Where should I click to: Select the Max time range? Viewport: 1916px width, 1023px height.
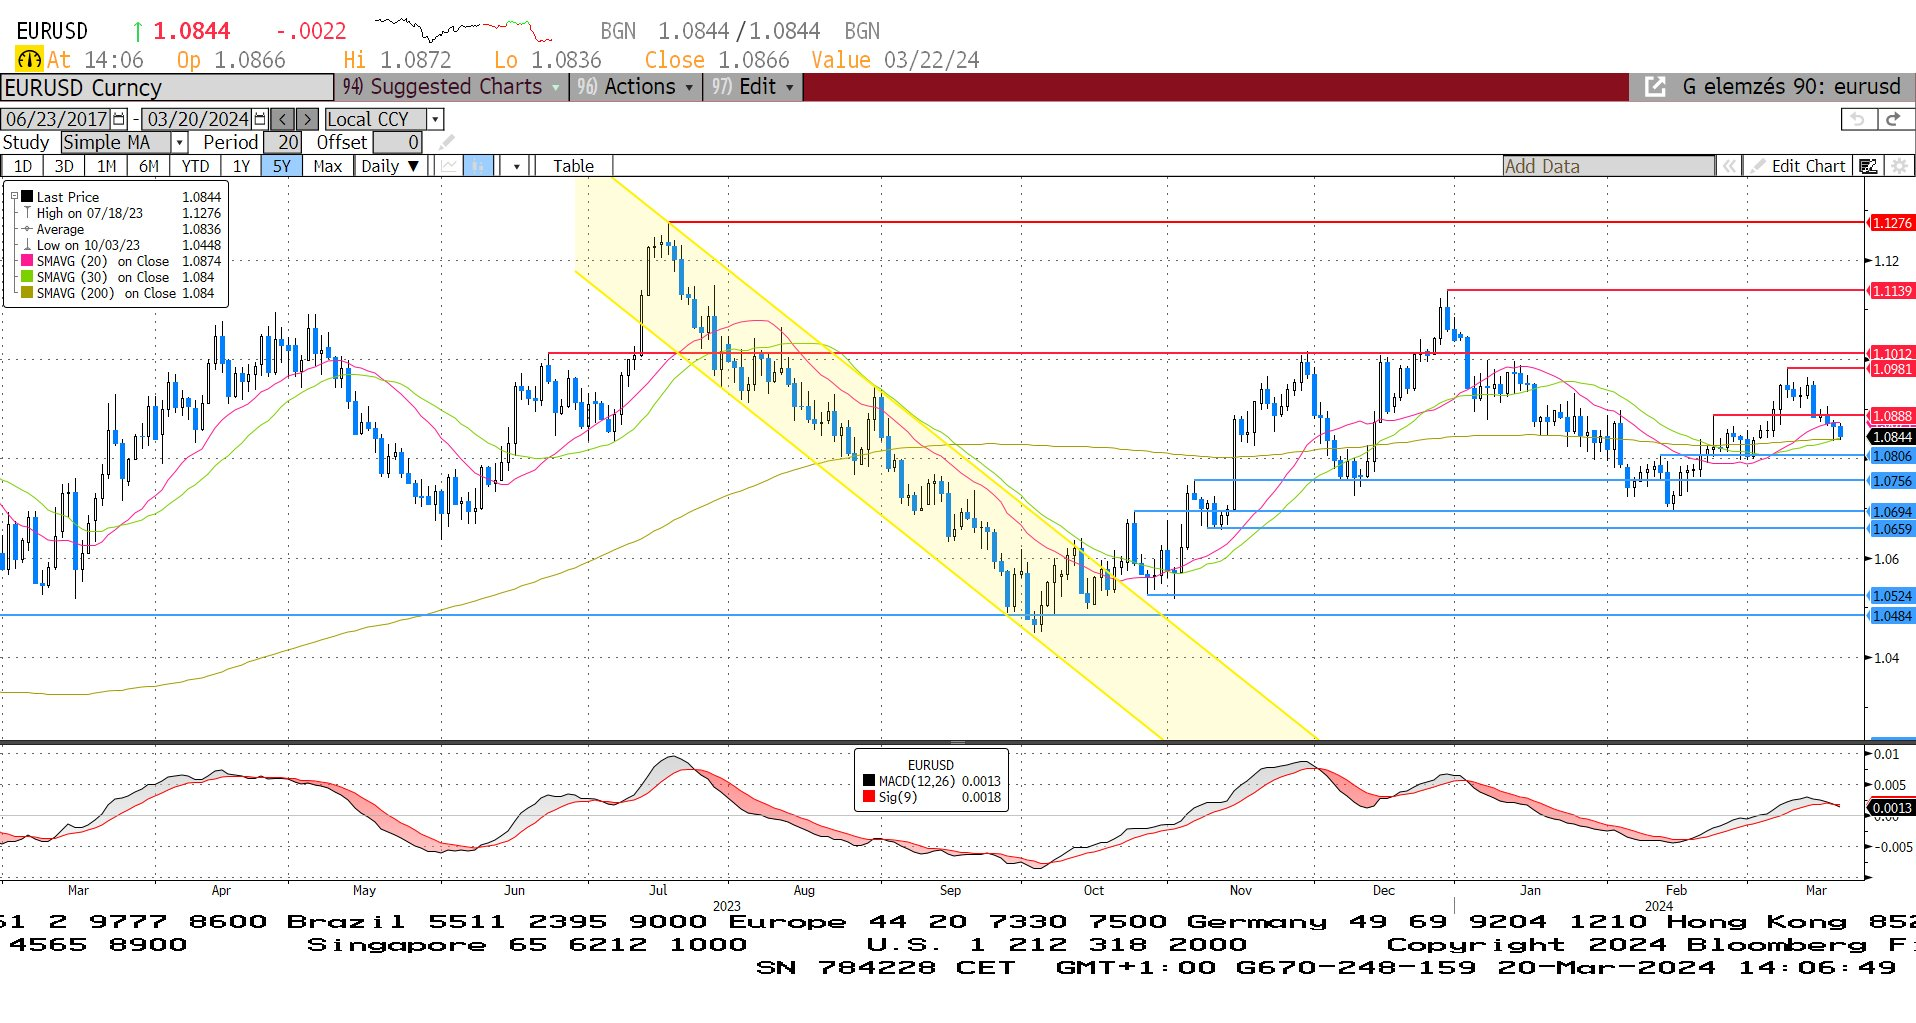(327, 166)
